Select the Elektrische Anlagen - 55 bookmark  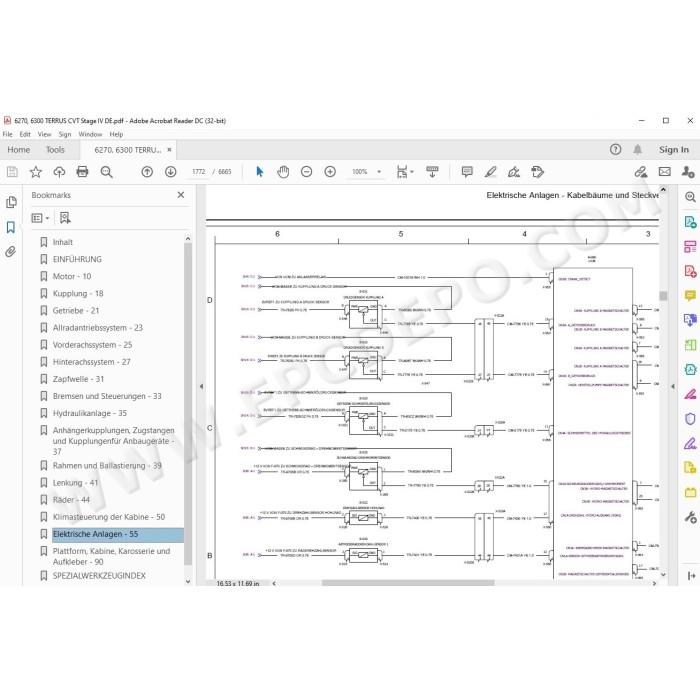[117, 534]
